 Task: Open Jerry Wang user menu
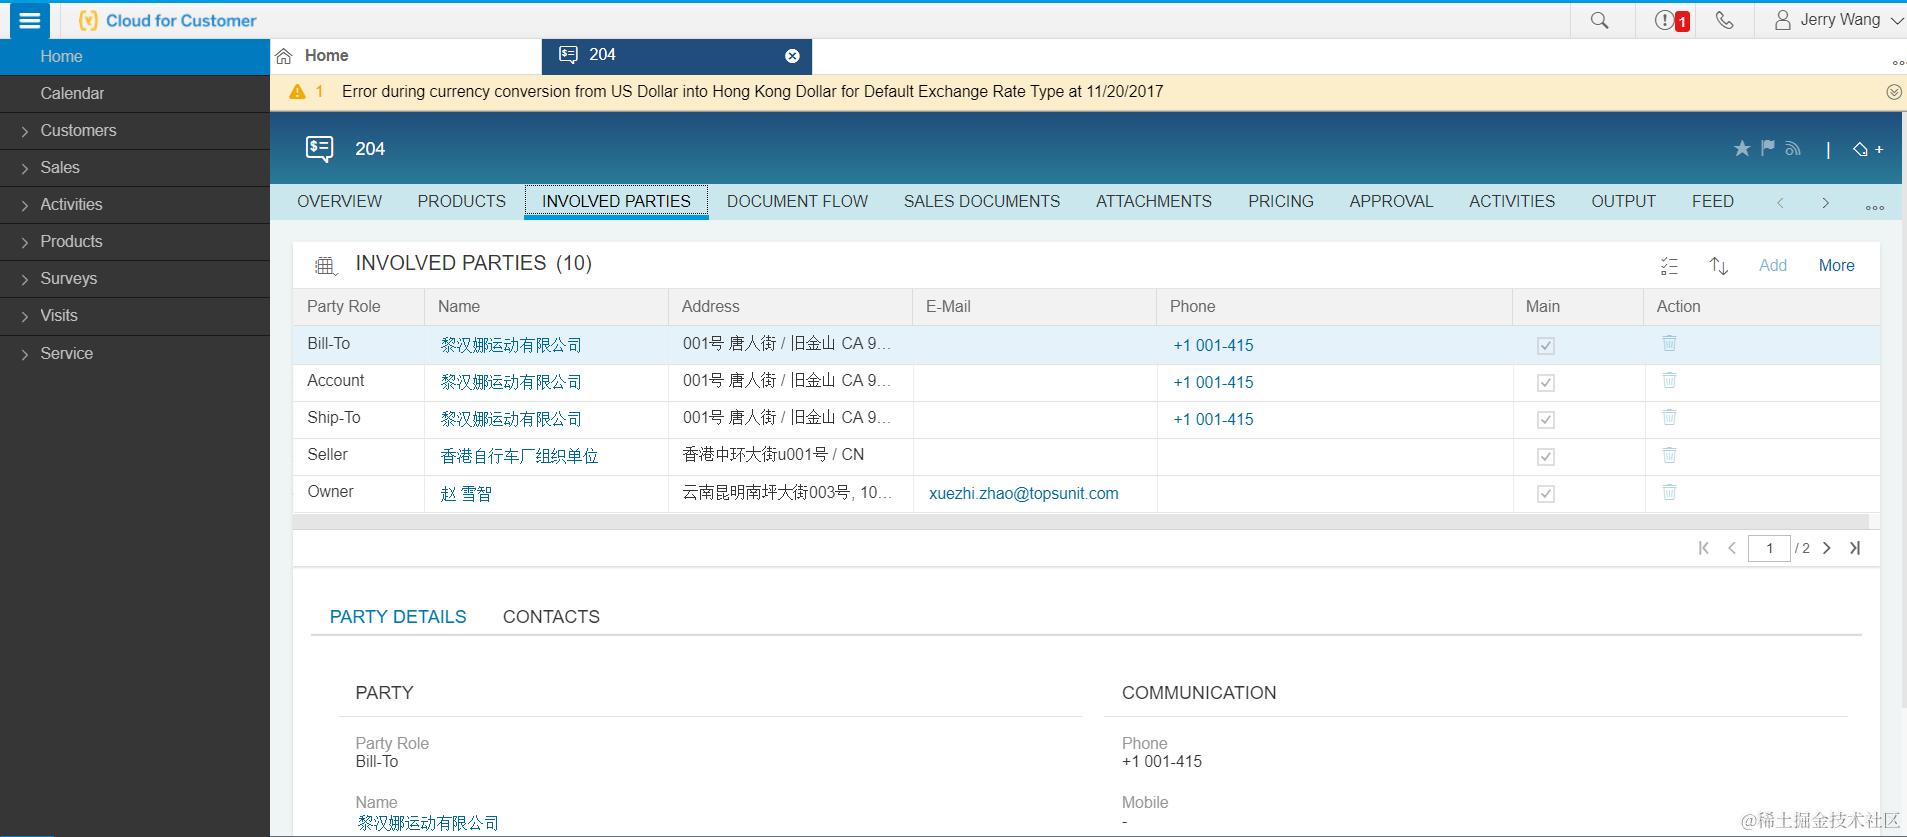click(x=1838, y=20)
